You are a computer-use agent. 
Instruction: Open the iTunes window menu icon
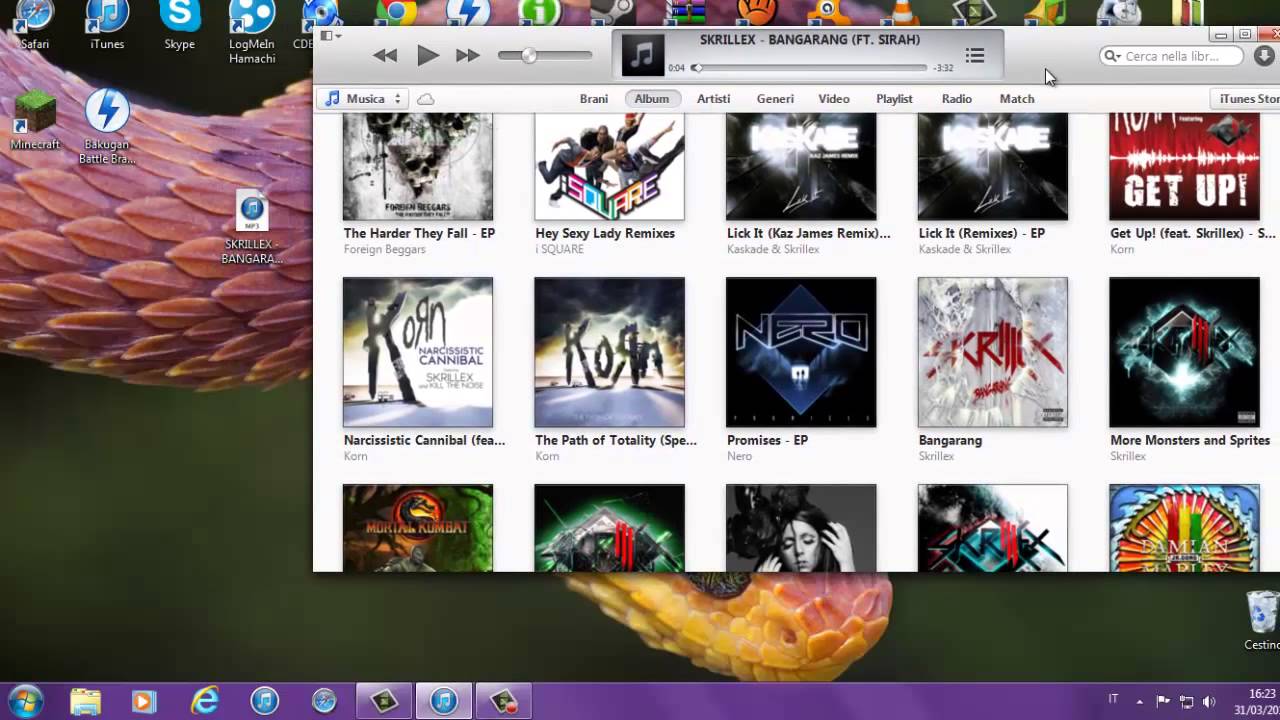click(x=330, y=36)
